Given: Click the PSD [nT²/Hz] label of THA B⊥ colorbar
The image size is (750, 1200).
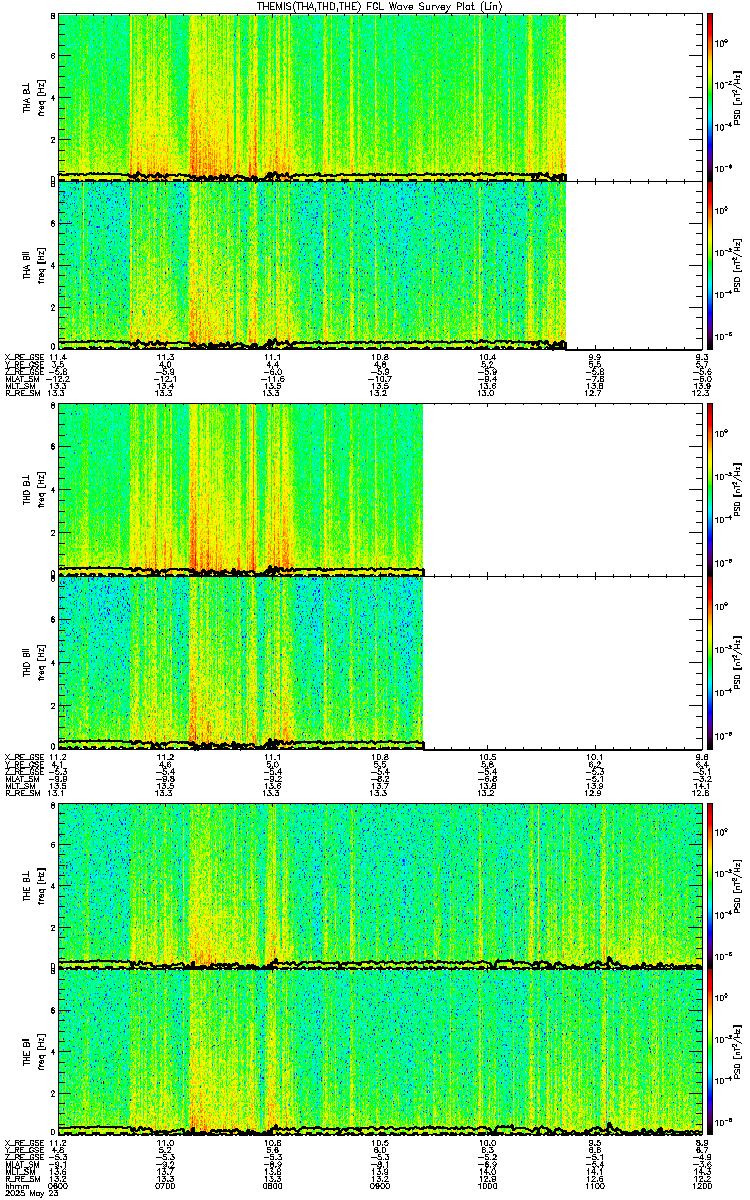Looking at the screenshot, I should pyautogui.click(x=738, y=96).
